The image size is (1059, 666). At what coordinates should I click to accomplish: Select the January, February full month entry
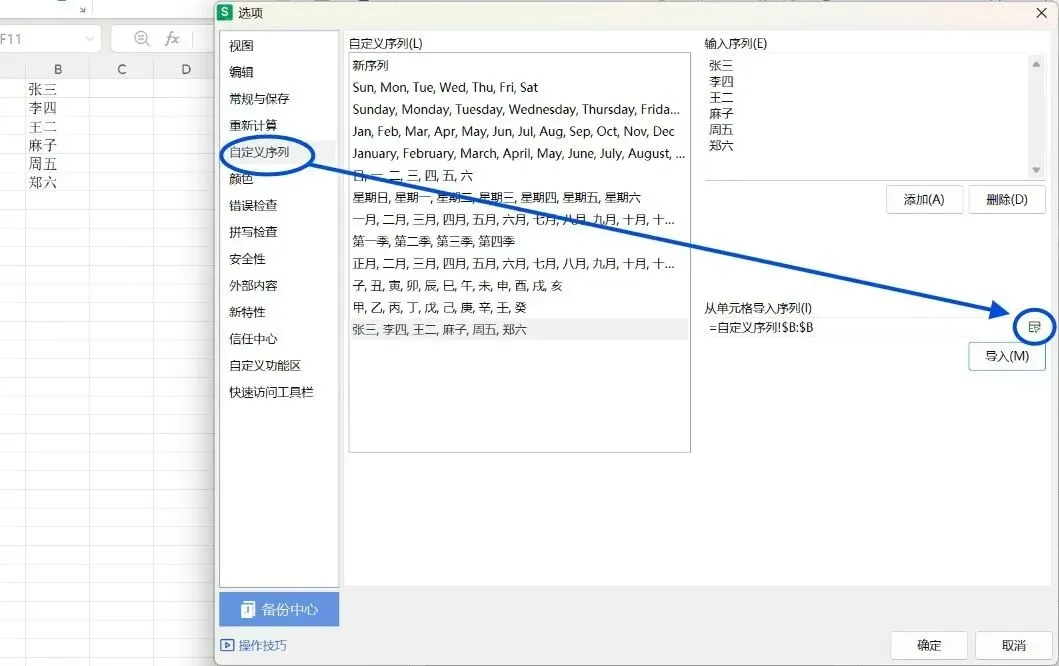click(519, 153)
